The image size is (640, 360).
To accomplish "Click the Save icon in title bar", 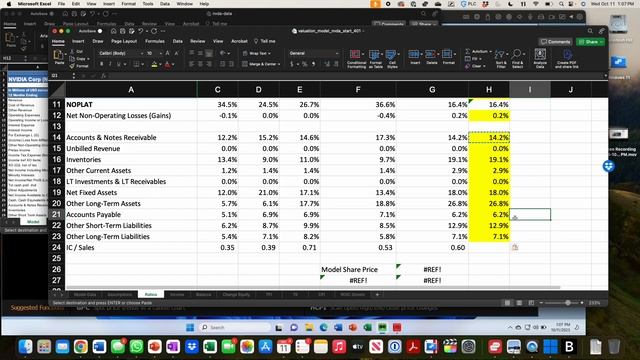I will [122, 31].
